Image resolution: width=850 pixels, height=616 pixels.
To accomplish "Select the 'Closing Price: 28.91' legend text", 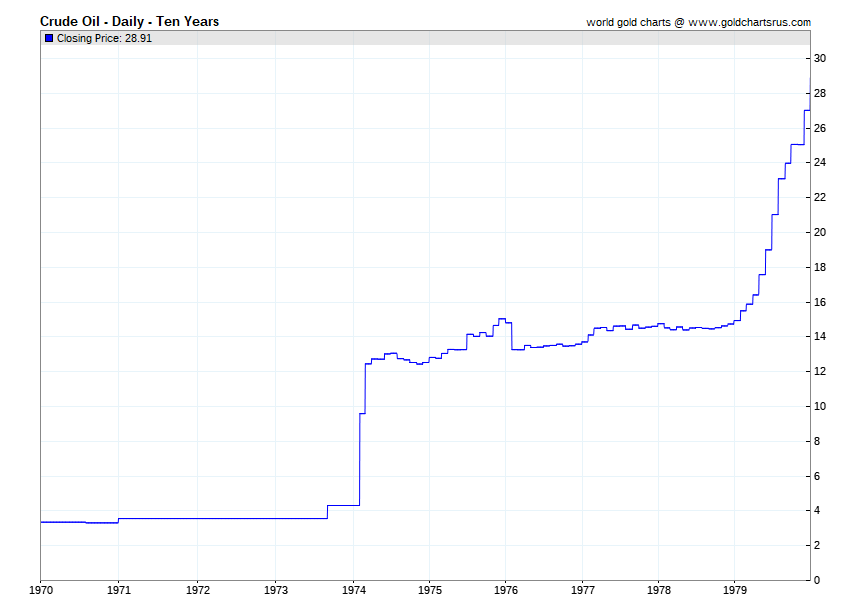I will 104,38.
